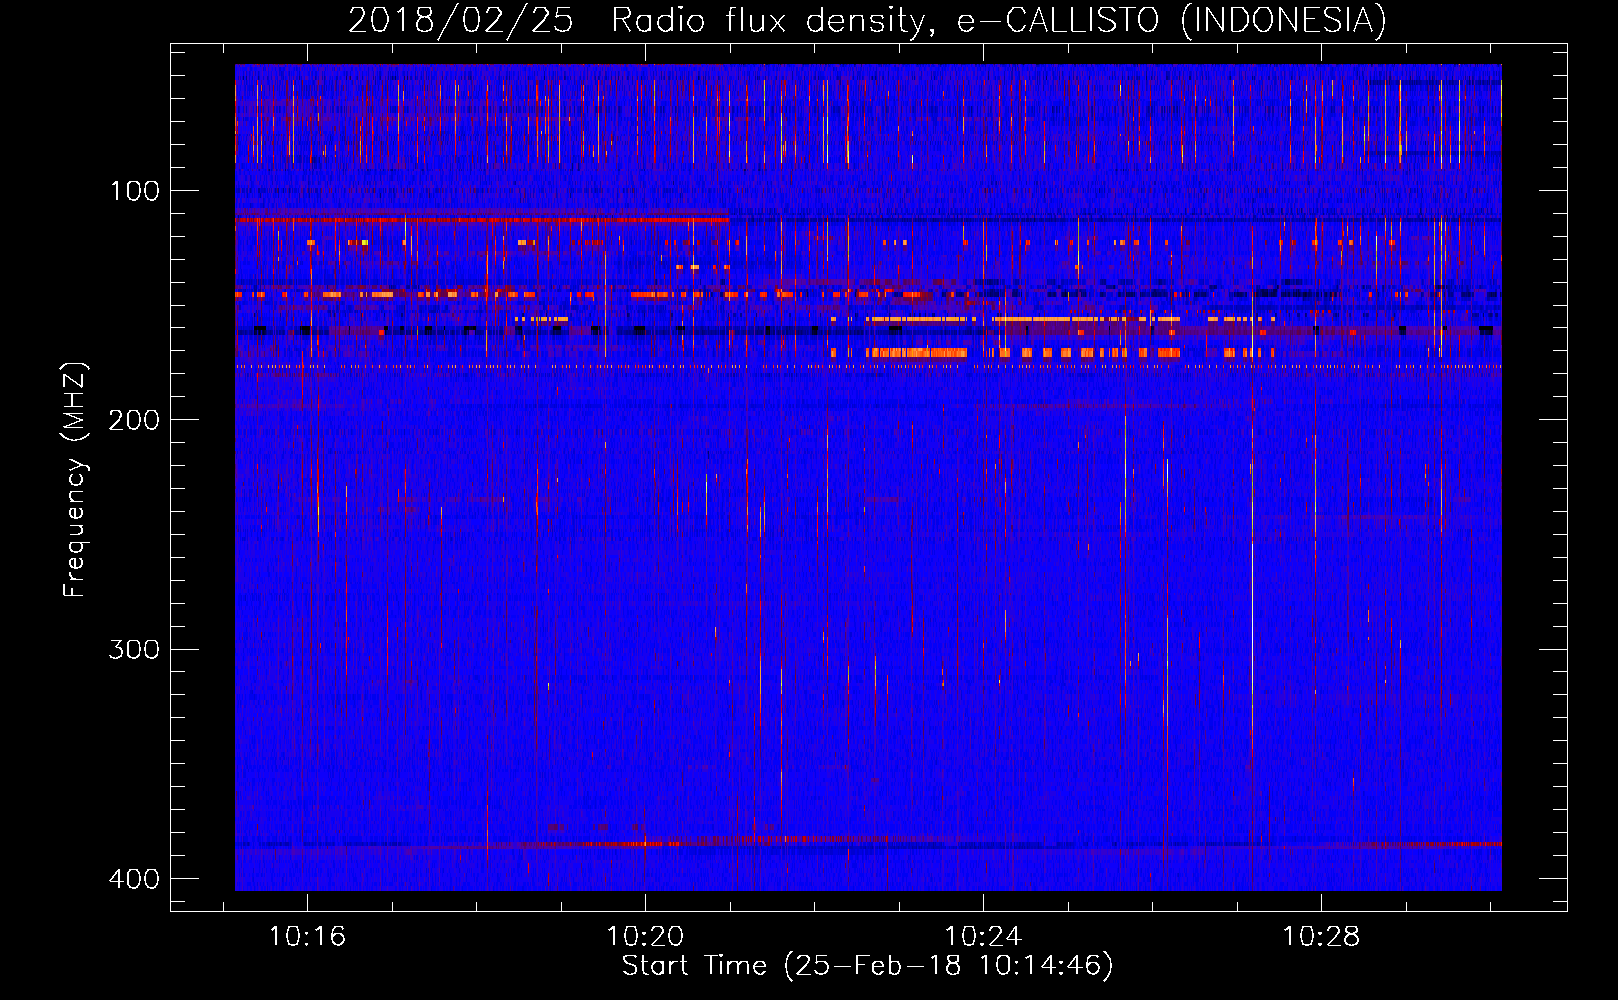
Task: Click the '400' frequency tick label
Action: (x=134, y=879)
